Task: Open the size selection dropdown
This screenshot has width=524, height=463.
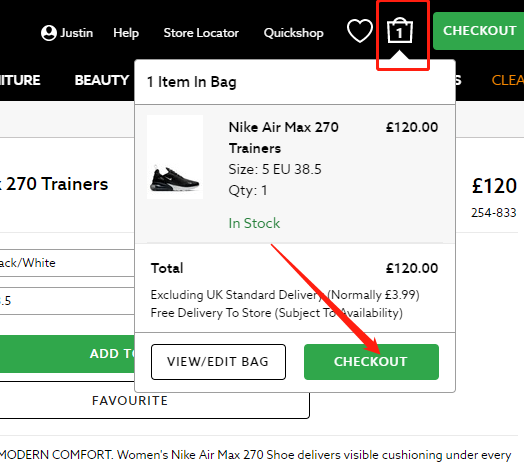Action: (67, 301)
